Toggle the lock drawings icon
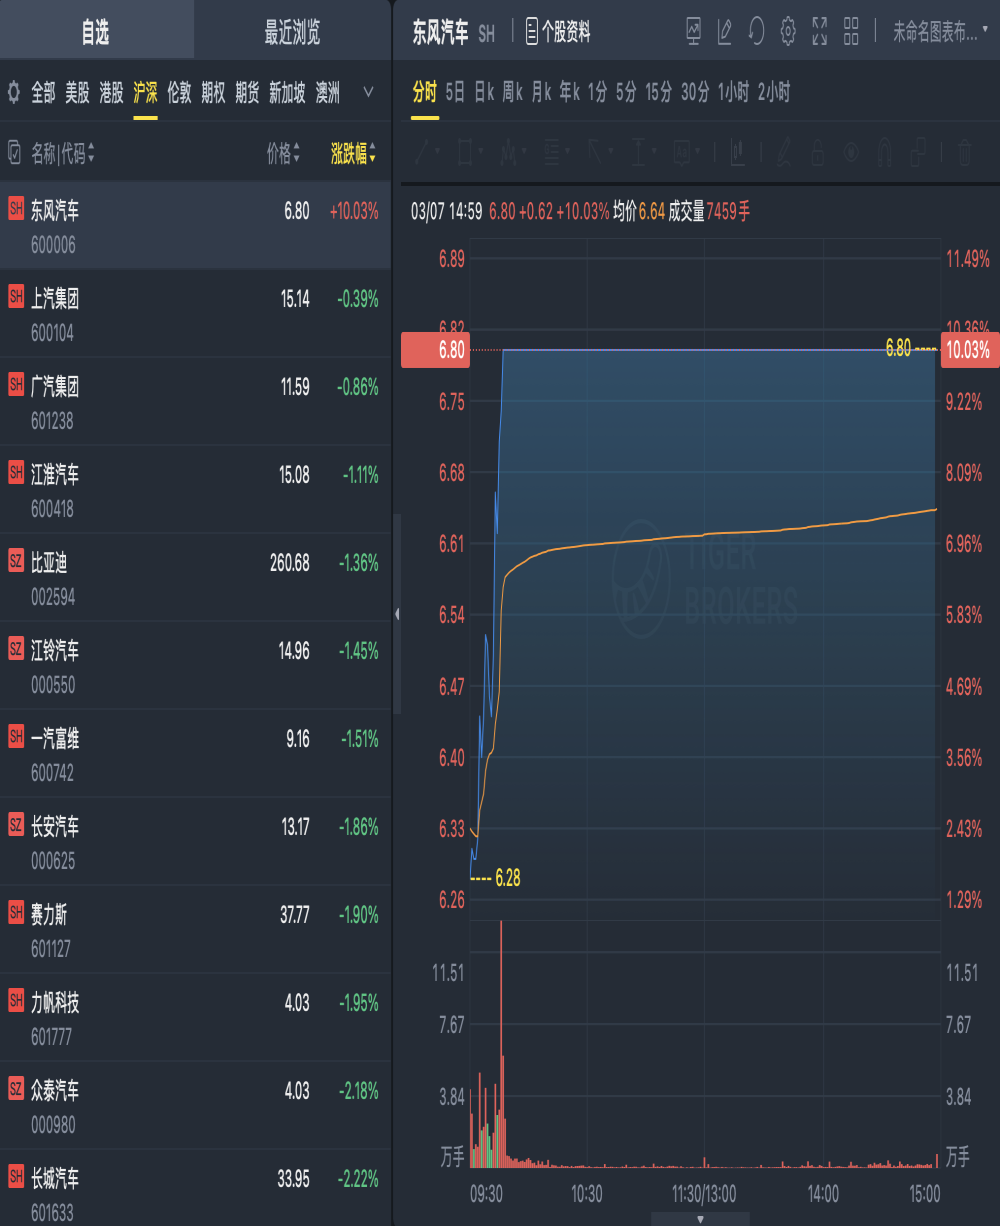This screenshot has width=1000, height=1226. point(817,152)
